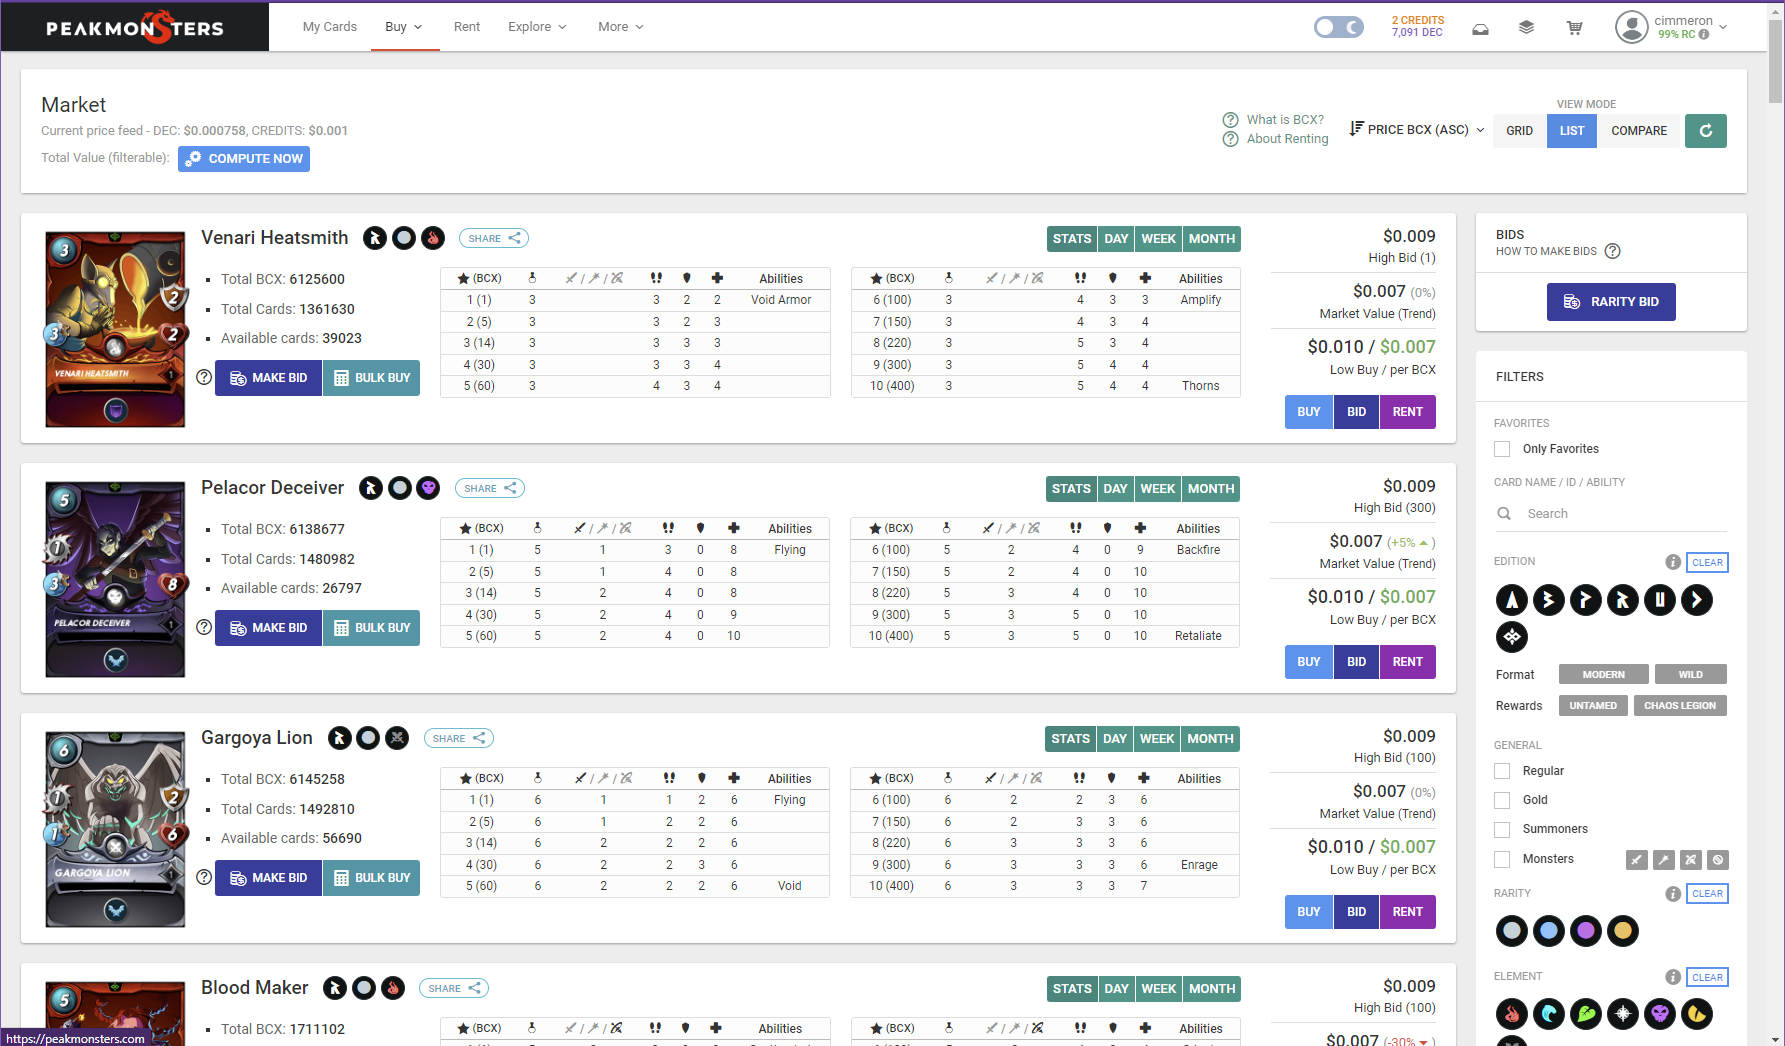Select the chevron-shaped edition filter icon

pyautogui.click(x=1697, y=600)
